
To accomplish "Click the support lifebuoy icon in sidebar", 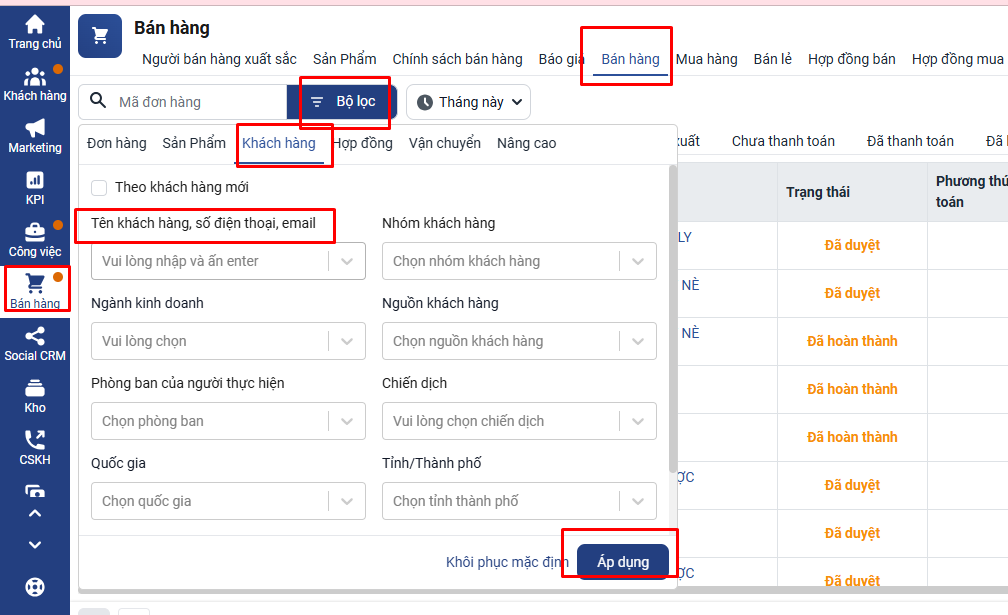I will [x=35, y=587].
